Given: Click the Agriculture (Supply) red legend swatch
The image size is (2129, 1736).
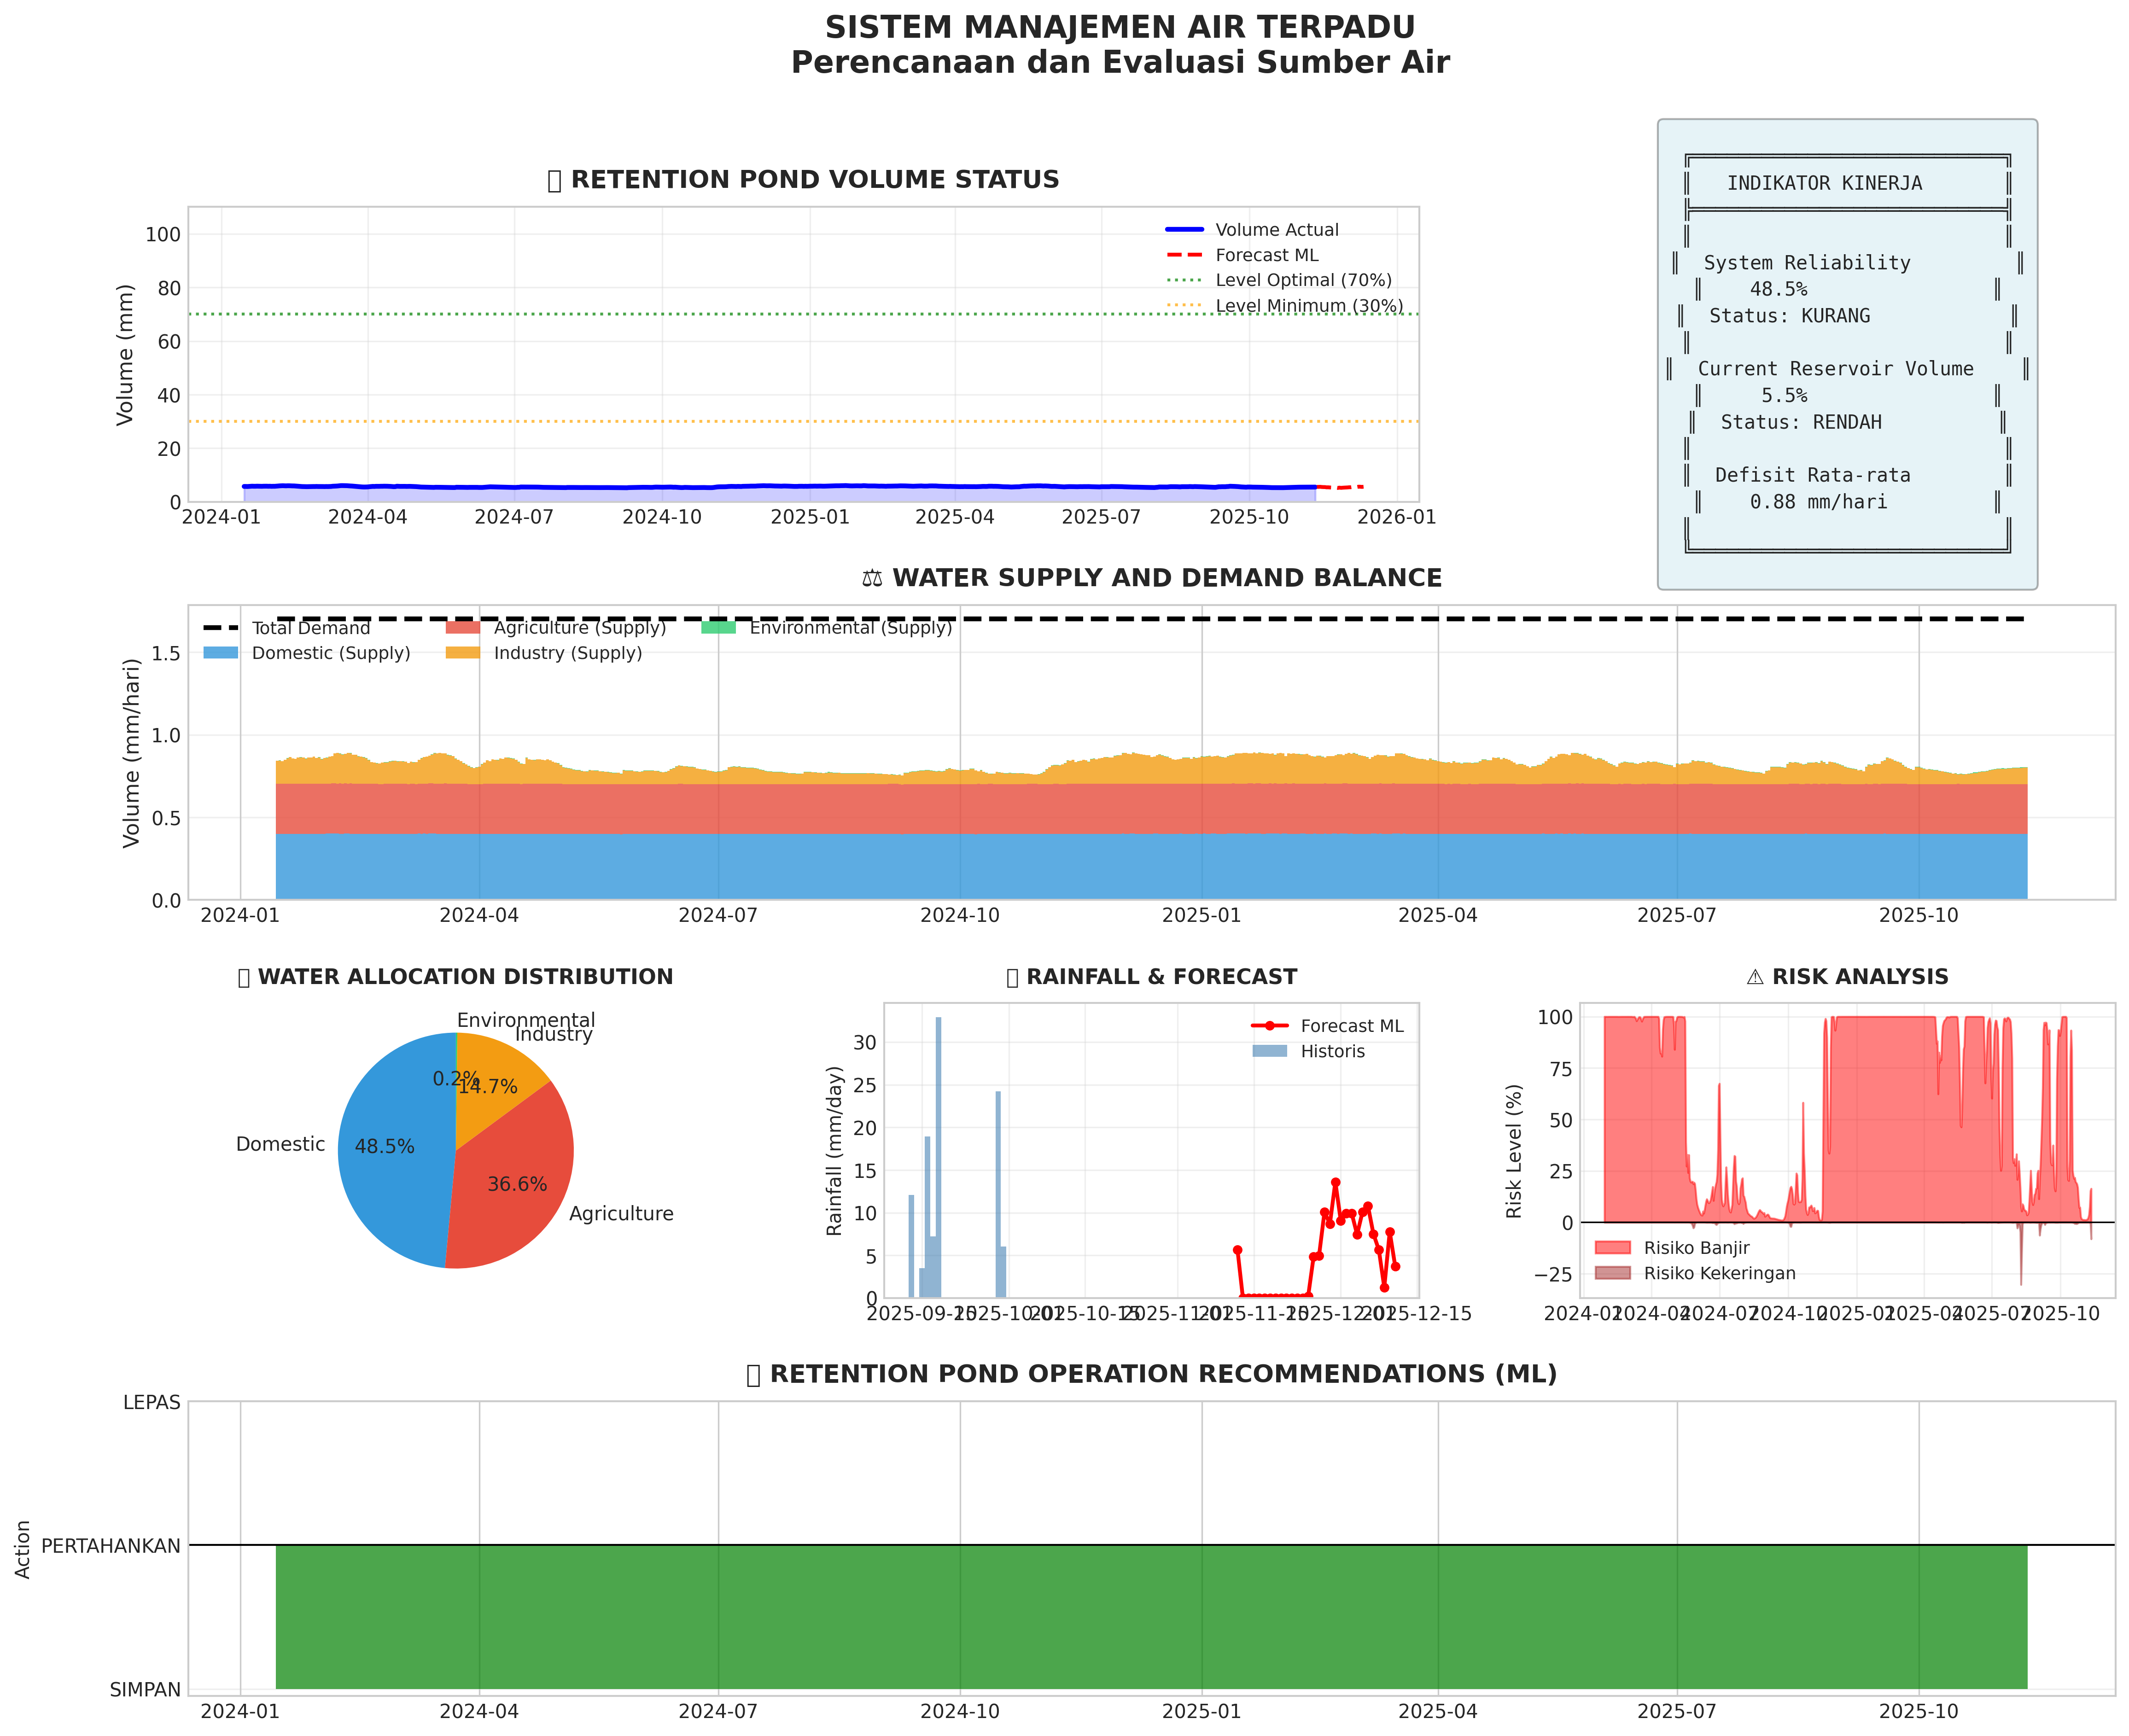Looking at the screenshot, I should (463, 628).
